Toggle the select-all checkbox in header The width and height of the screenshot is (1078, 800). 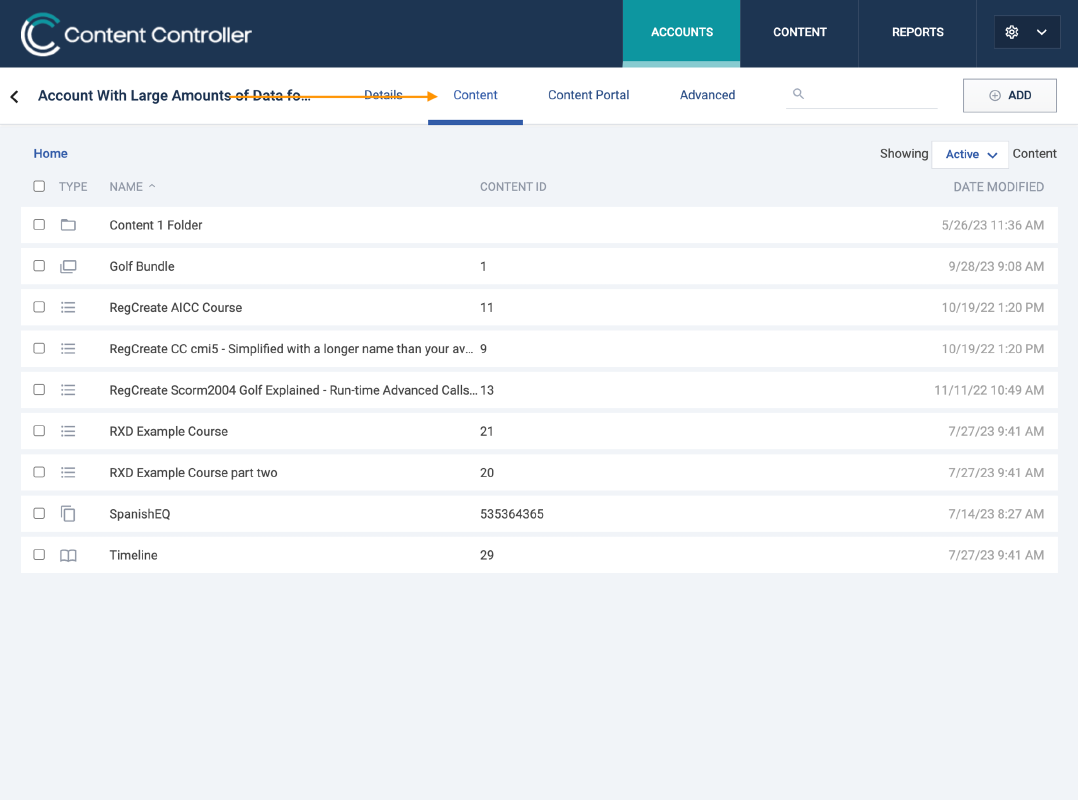coord(39,186)
